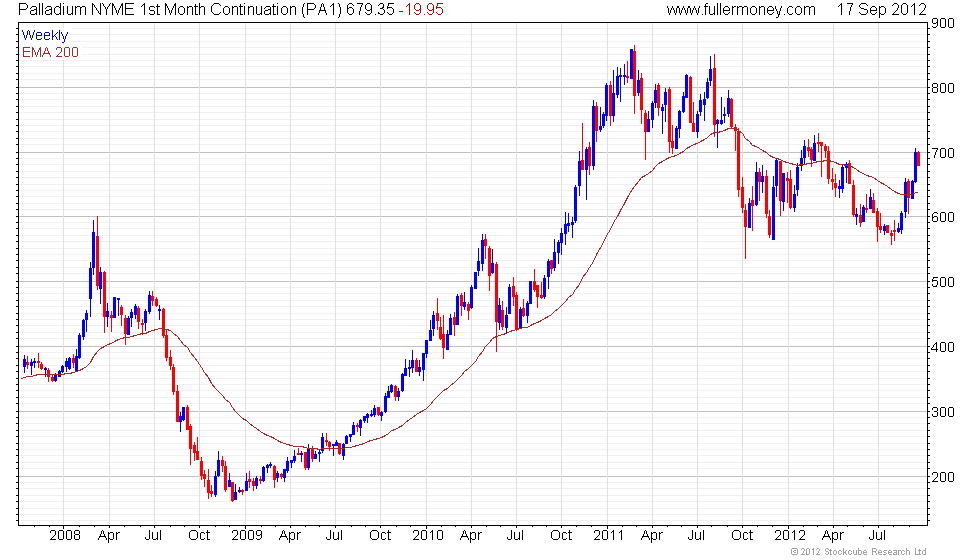Click the Palladium NYME 1st Month Continuation title
The width and height of the screenshot is (980, 560).
point(179,10)
